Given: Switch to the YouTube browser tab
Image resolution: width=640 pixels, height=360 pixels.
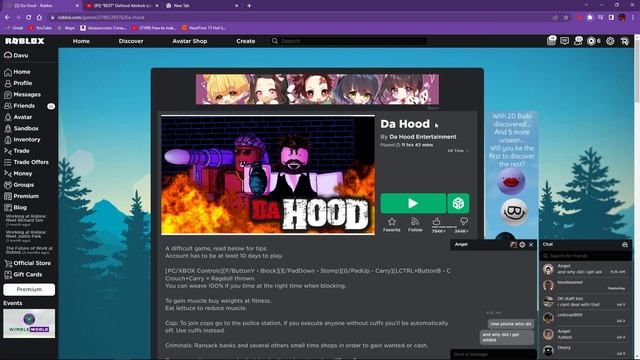Looking at the screenshot, I should pyautogui.click(x=122, y=6).
